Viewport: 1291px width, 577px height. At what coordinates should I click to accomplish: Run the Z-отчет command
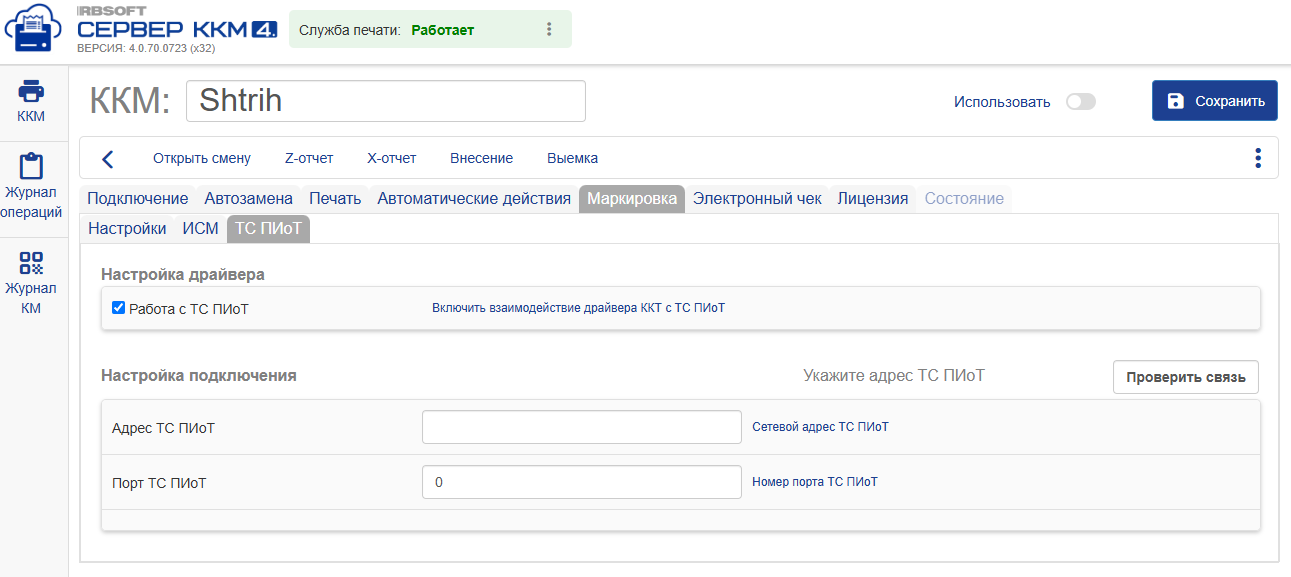[x=309, y=158]
